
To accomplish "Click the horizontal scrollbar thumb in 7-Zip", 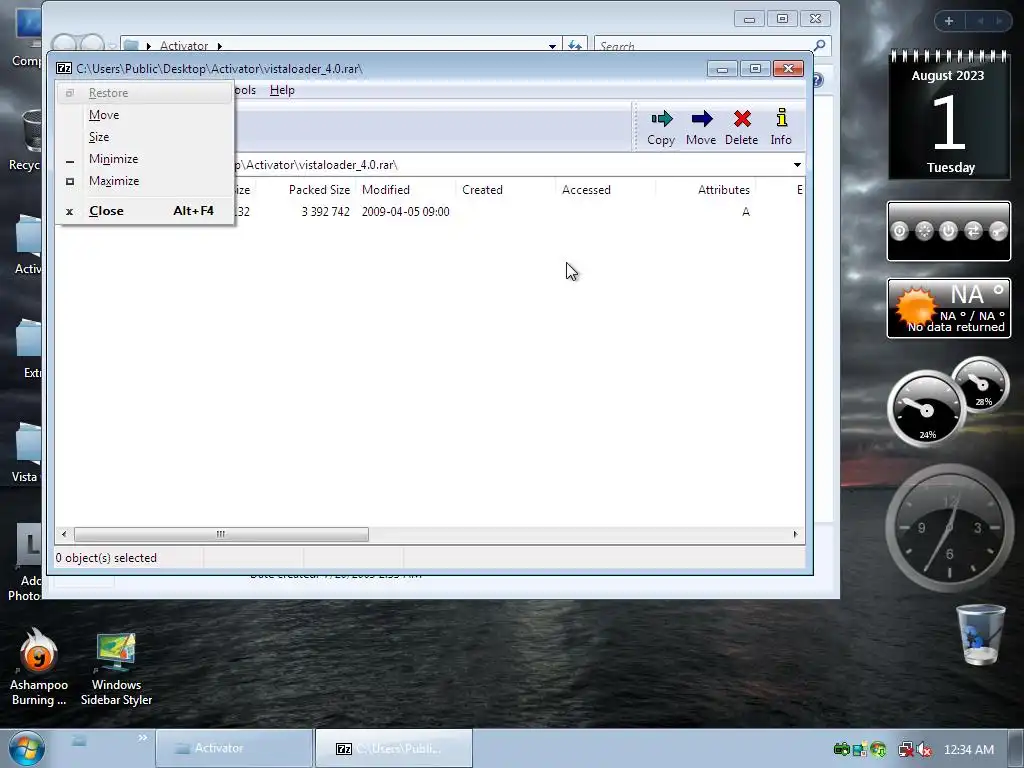I will 221,534.
